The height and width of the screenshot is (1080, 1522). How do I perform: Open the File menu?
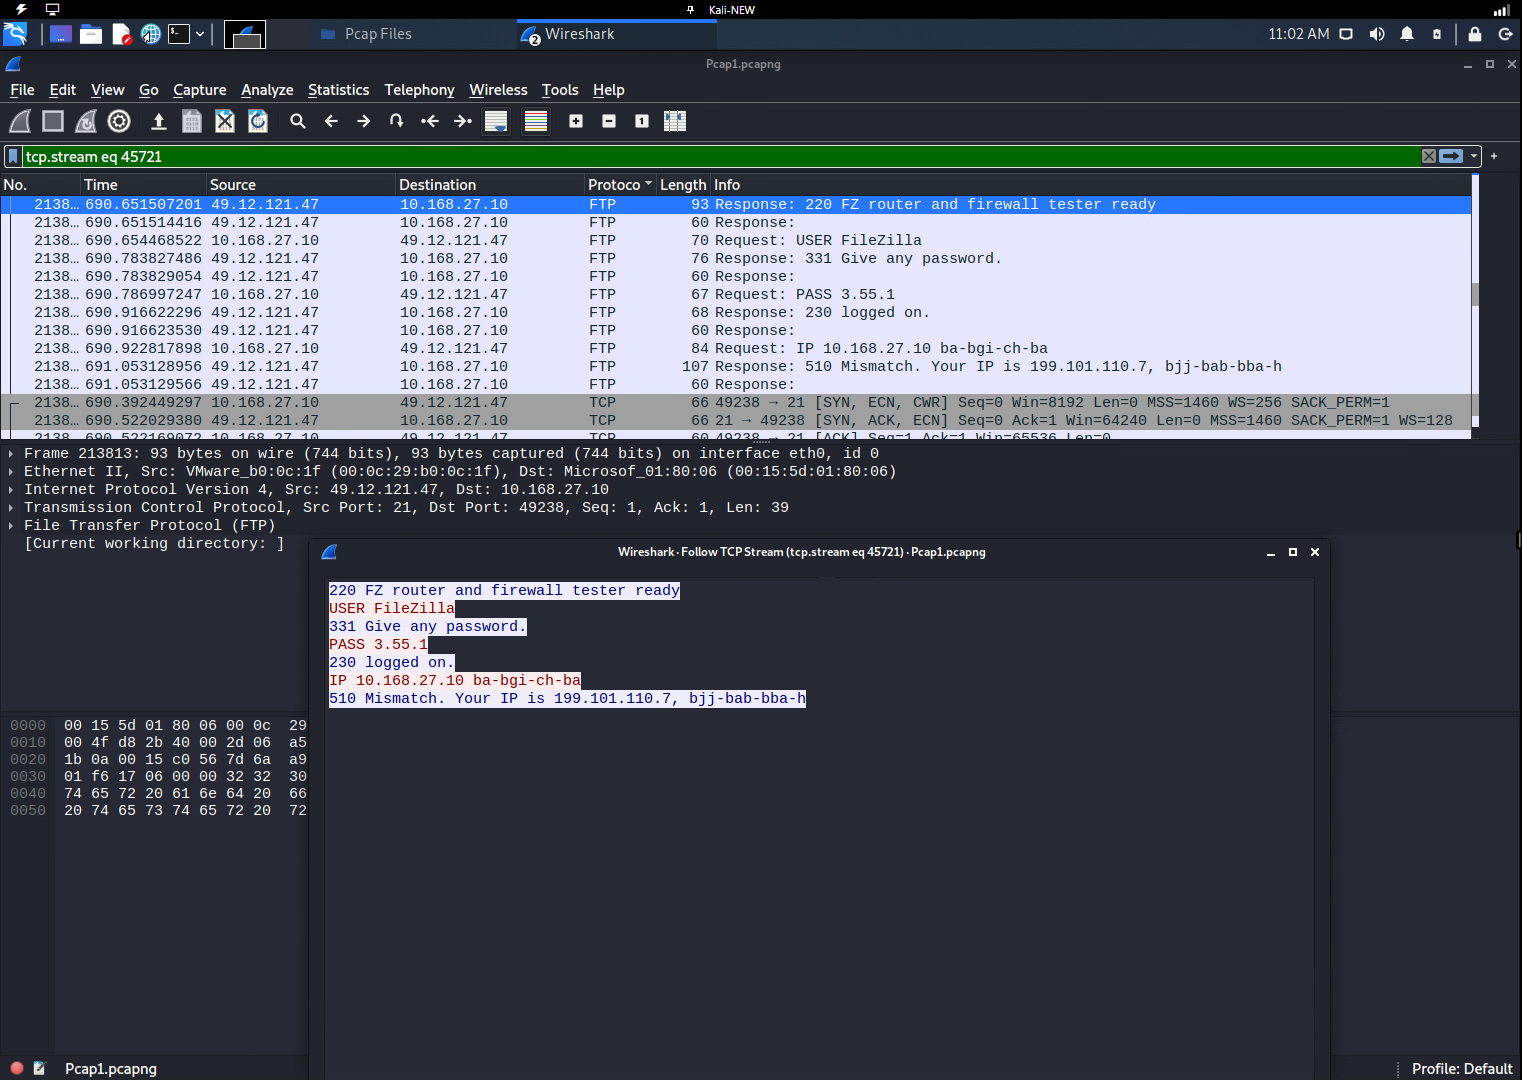[x=22, y=90]
